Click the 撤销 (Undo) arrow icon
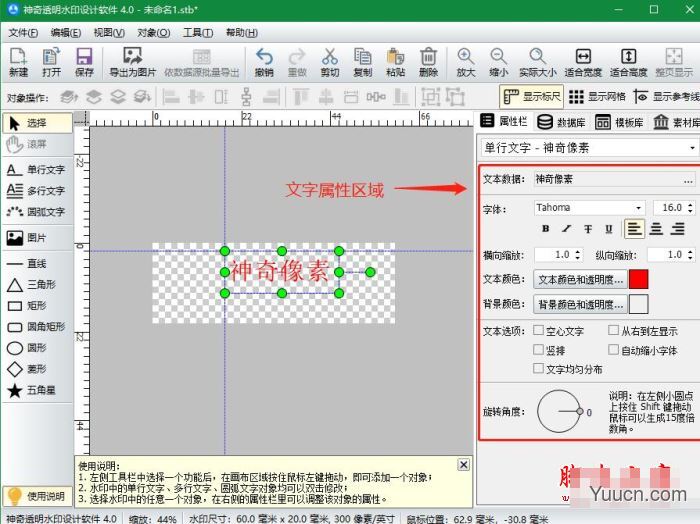 (x=264, y=62)
